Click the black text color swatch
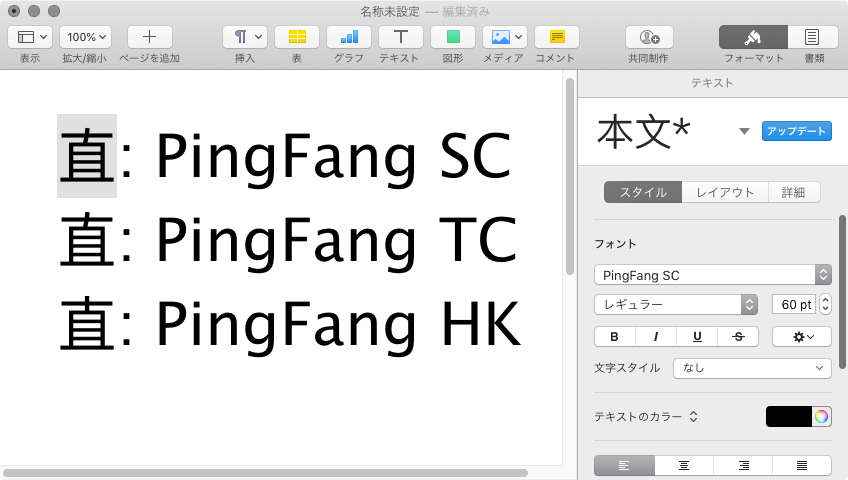Screen dimensions: 848x480 tap(789, 417)
